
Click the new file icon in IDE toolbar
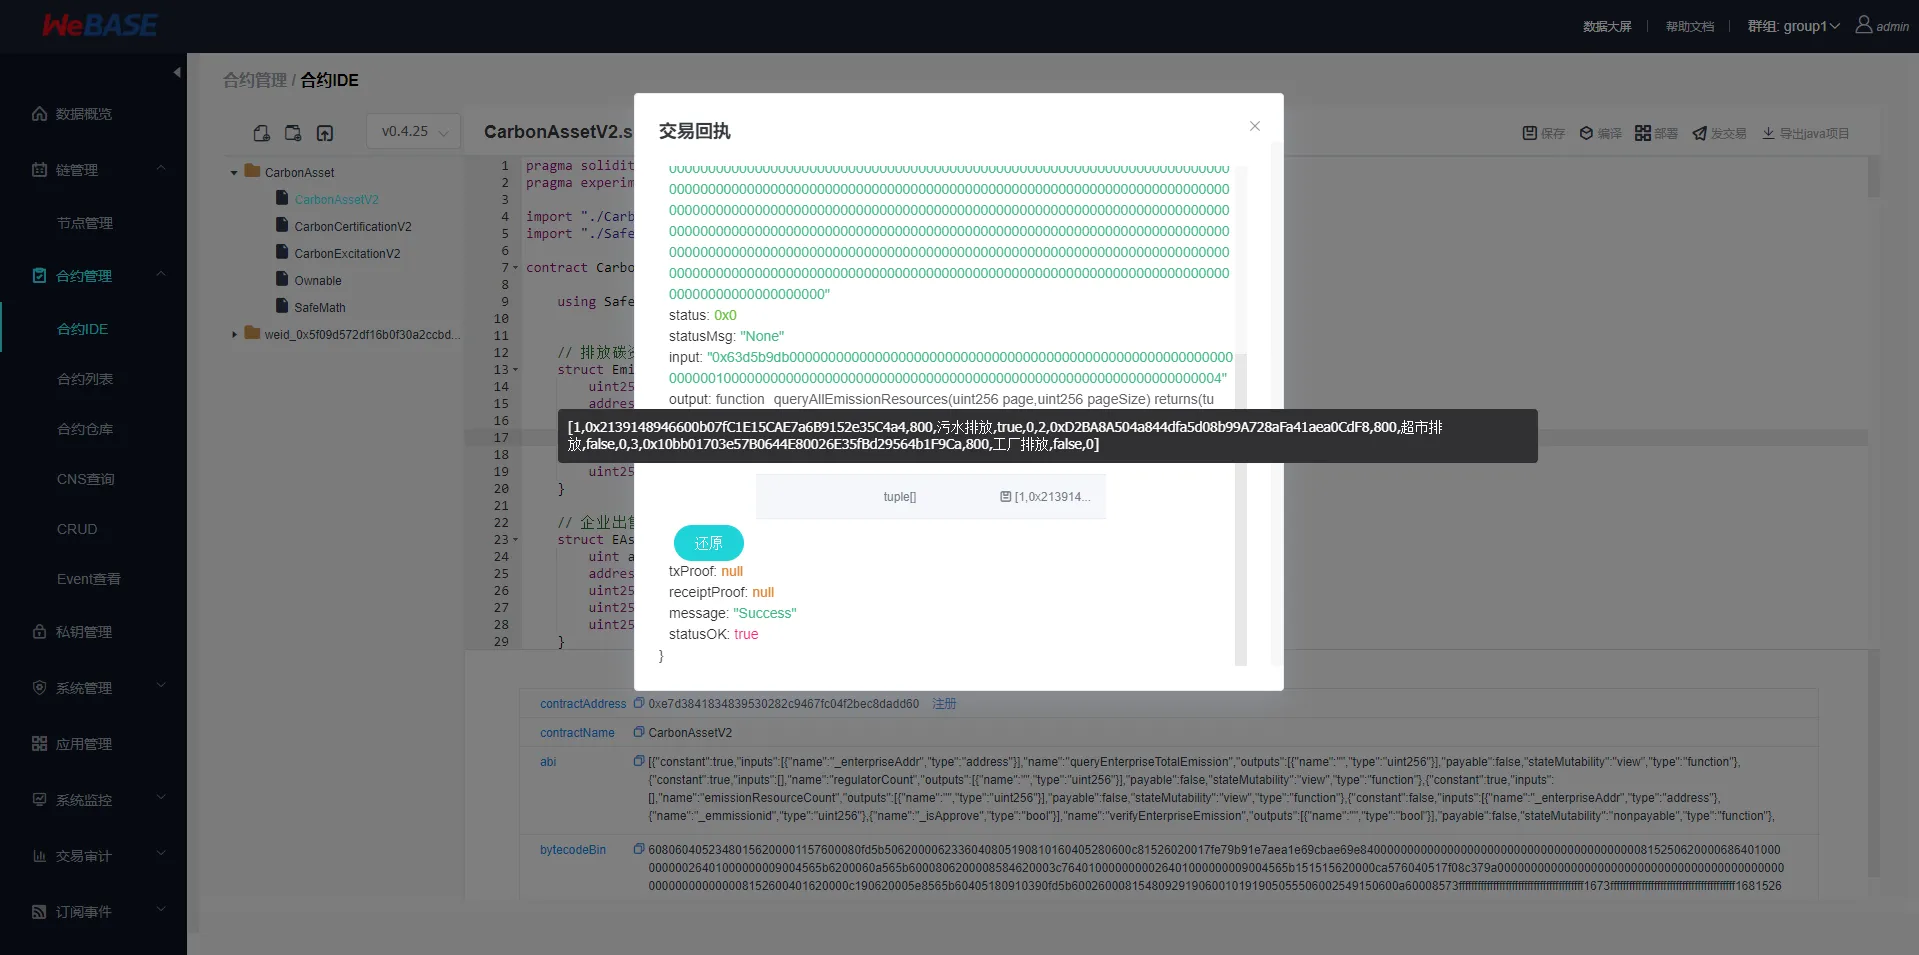(x=261, y=133)
